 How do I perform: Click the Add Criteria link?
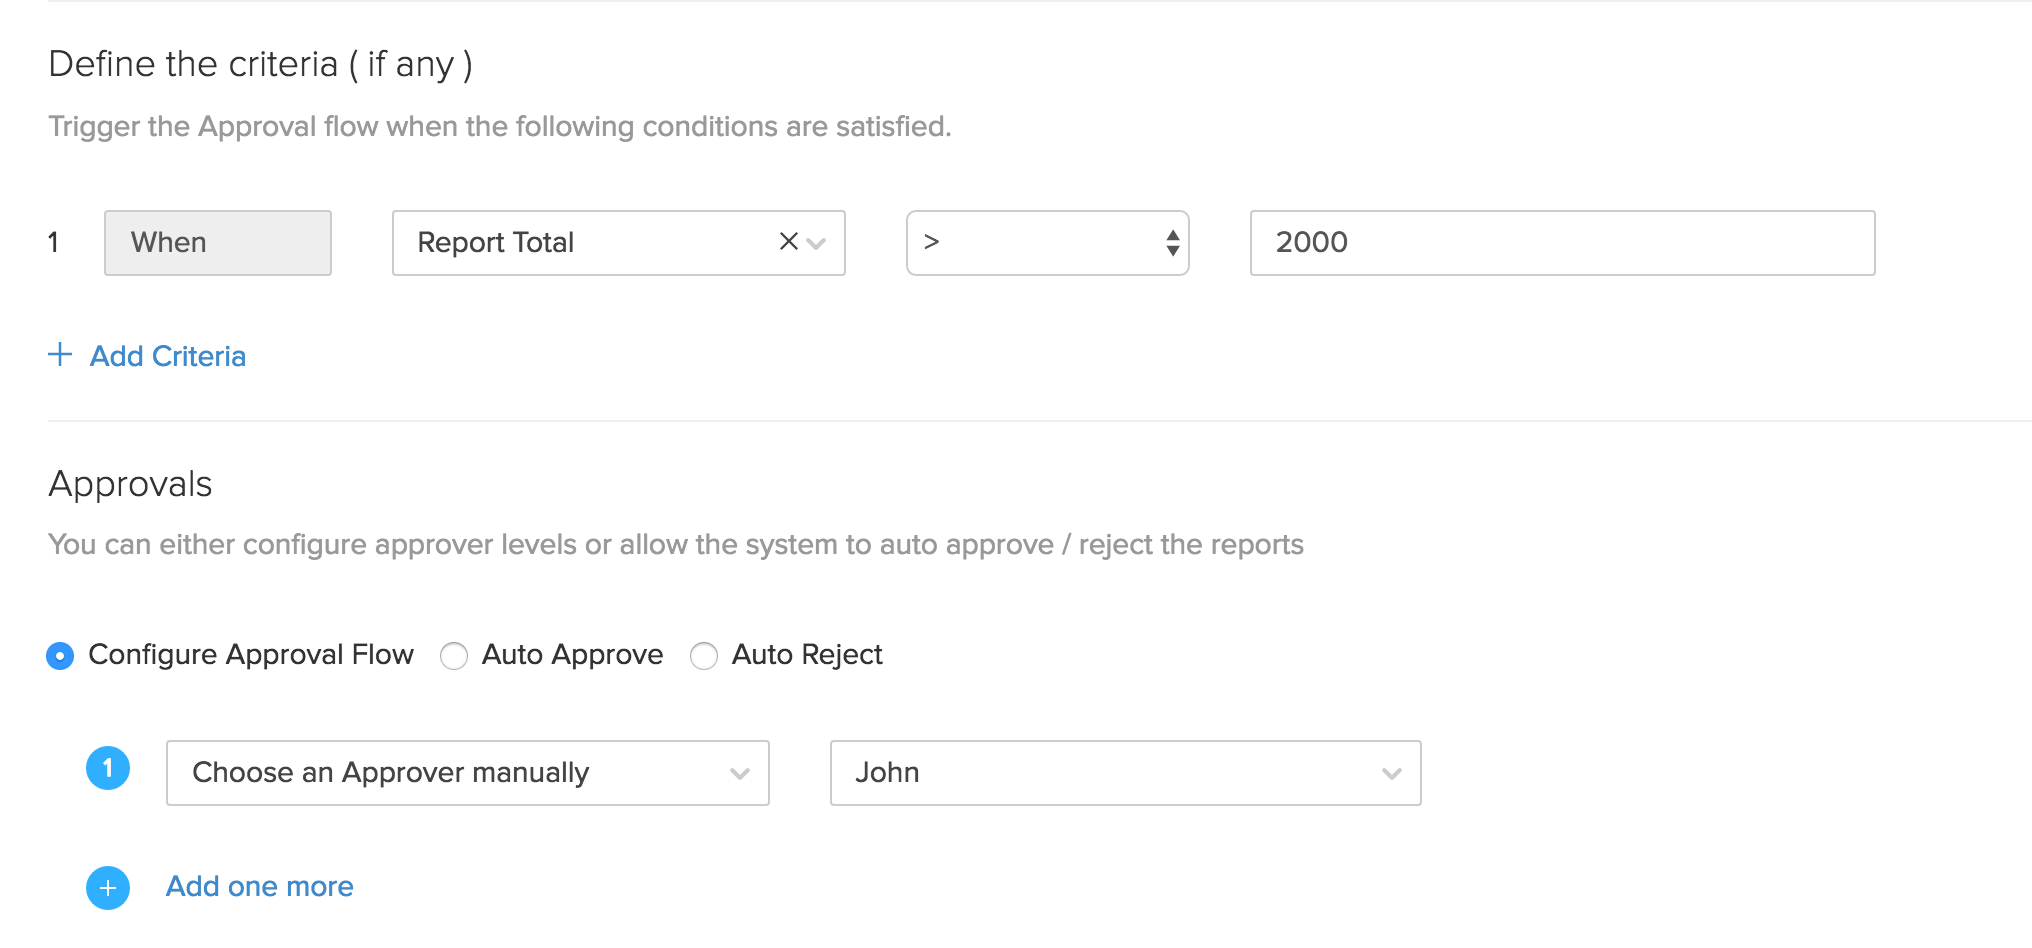pos(168,356)
